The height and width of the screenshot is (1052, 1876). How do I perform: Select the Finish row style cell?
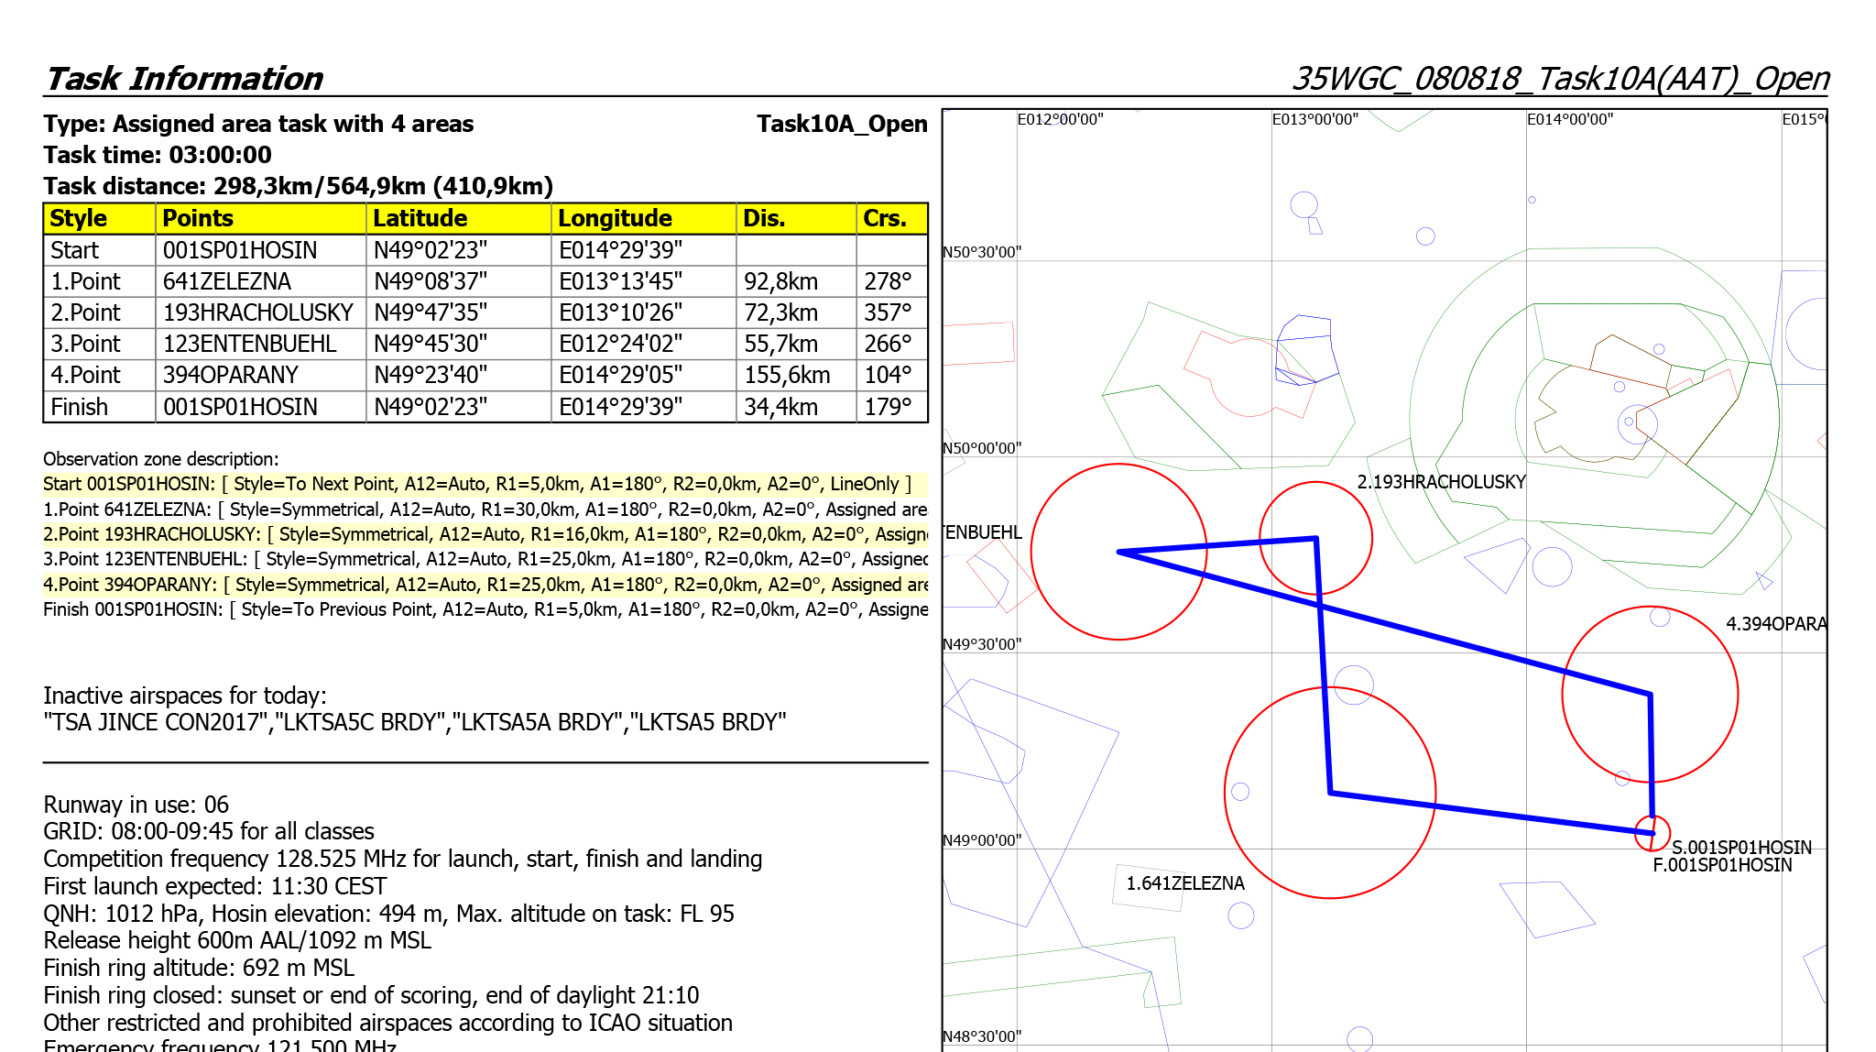(x=79, y=407)
